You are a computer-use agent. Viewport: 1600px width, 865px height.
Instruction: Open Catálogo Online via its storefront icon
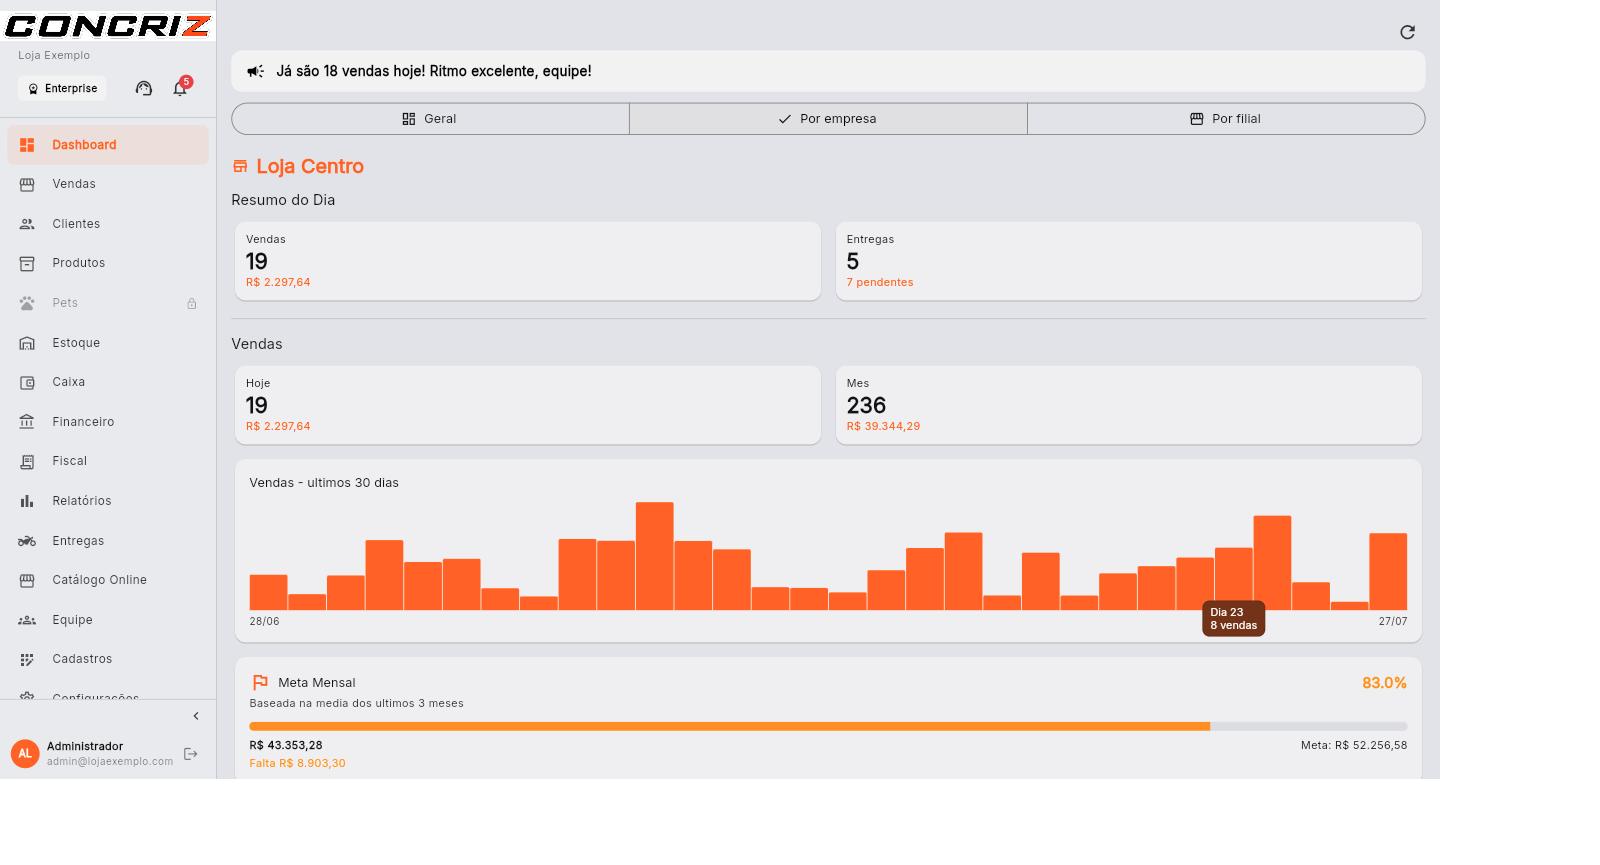pos(27,580)
